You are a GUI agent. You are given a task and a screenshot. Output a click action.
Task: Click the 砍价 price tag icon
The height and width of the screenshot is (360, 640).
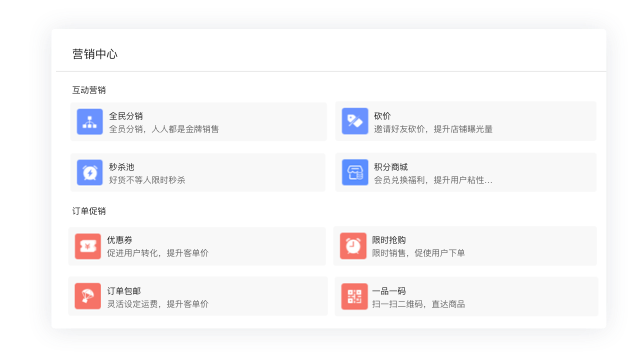355,121
